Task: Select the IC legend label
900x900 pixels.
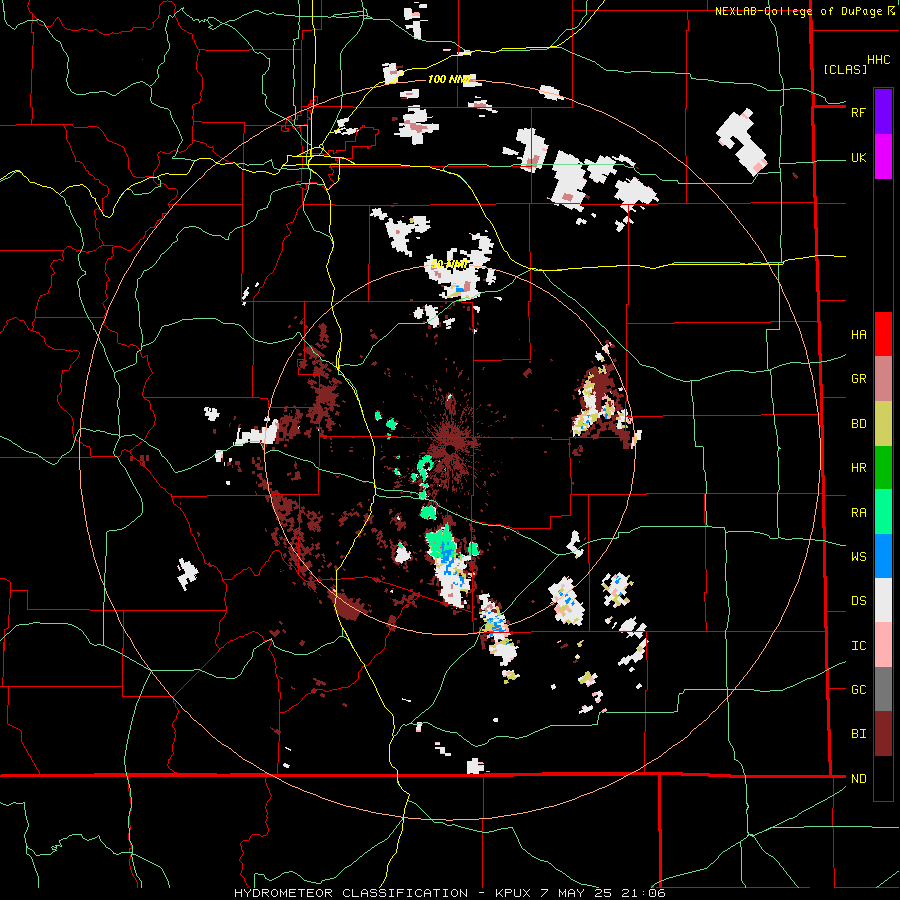Action: click(858, 645)
